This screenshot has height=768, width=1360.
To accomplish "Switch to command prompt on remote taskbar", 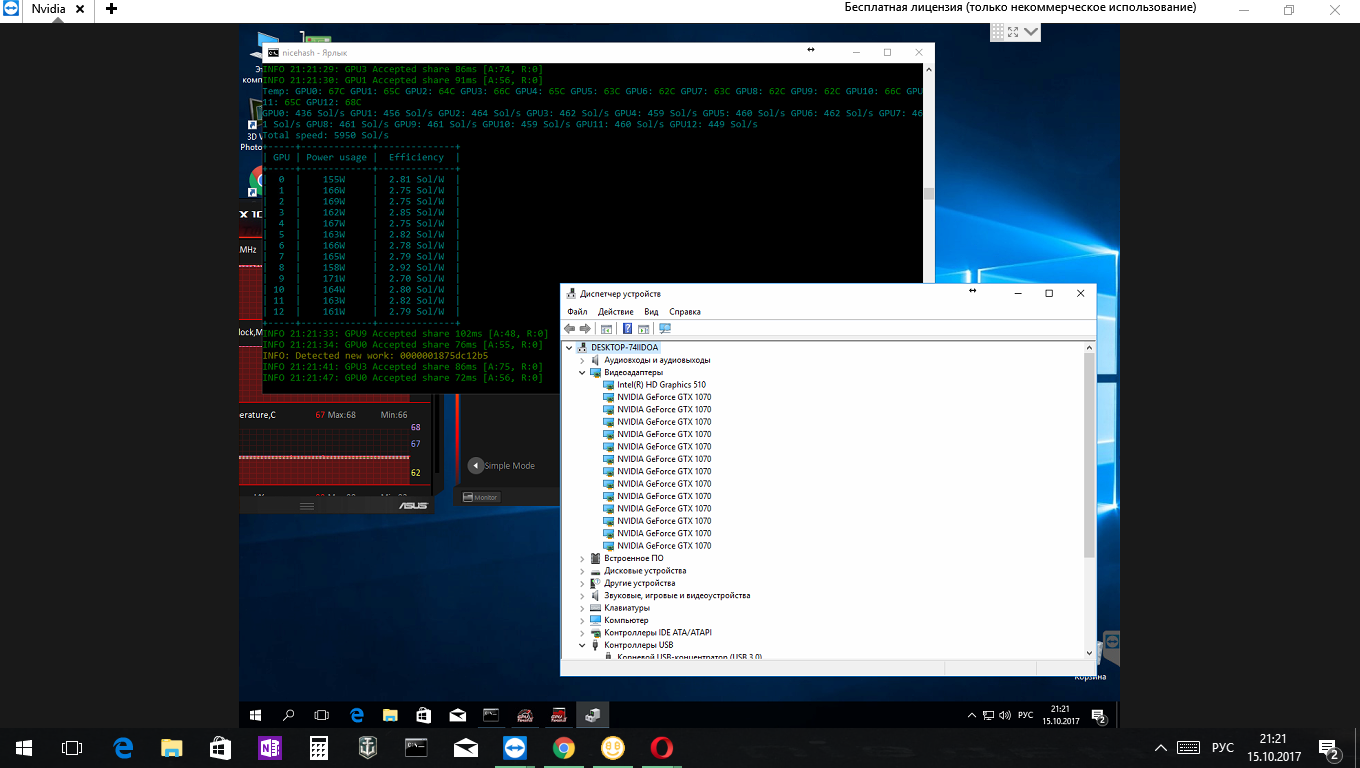I will point(491,715).
